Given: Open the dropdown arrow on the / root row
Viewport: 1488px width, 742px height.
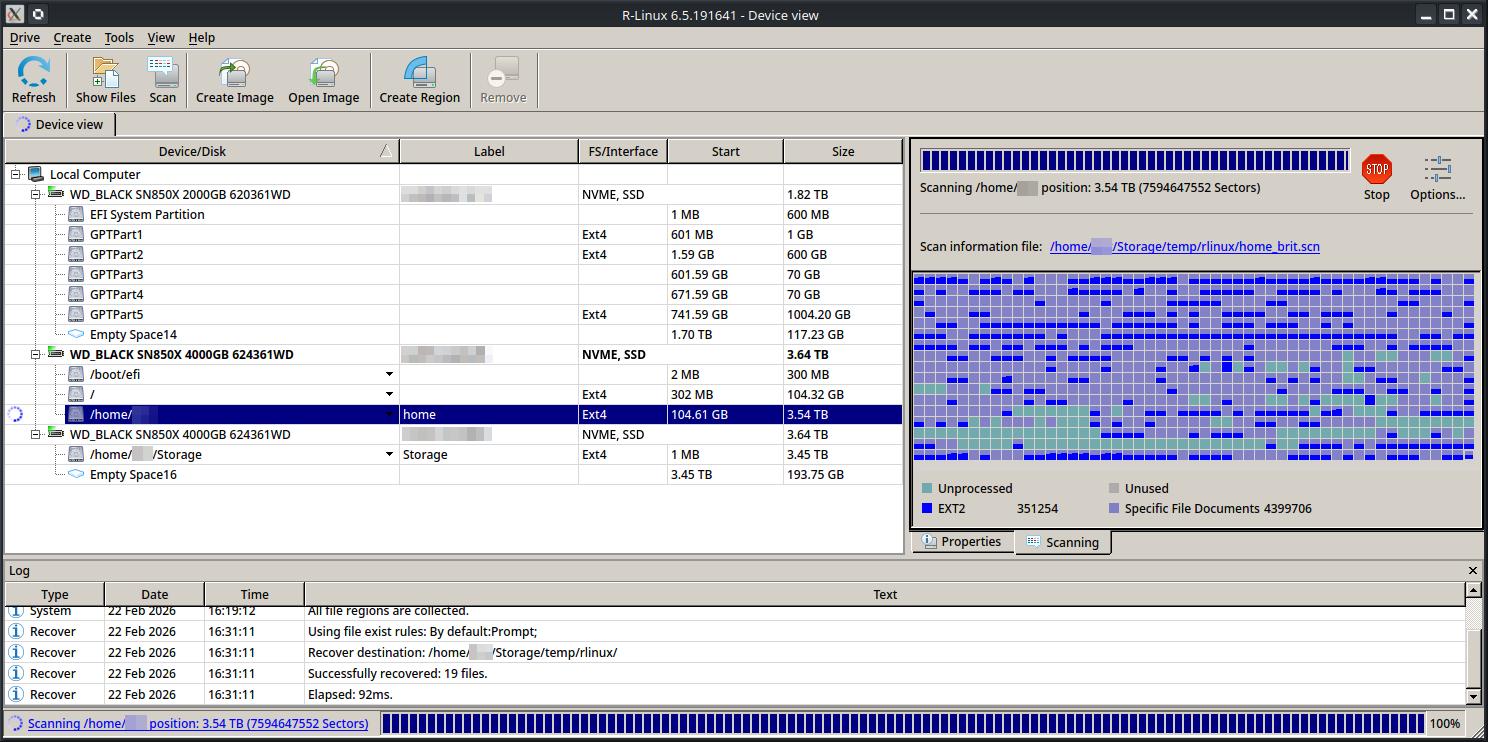Looking at the screenshot, I should point(390,394).
